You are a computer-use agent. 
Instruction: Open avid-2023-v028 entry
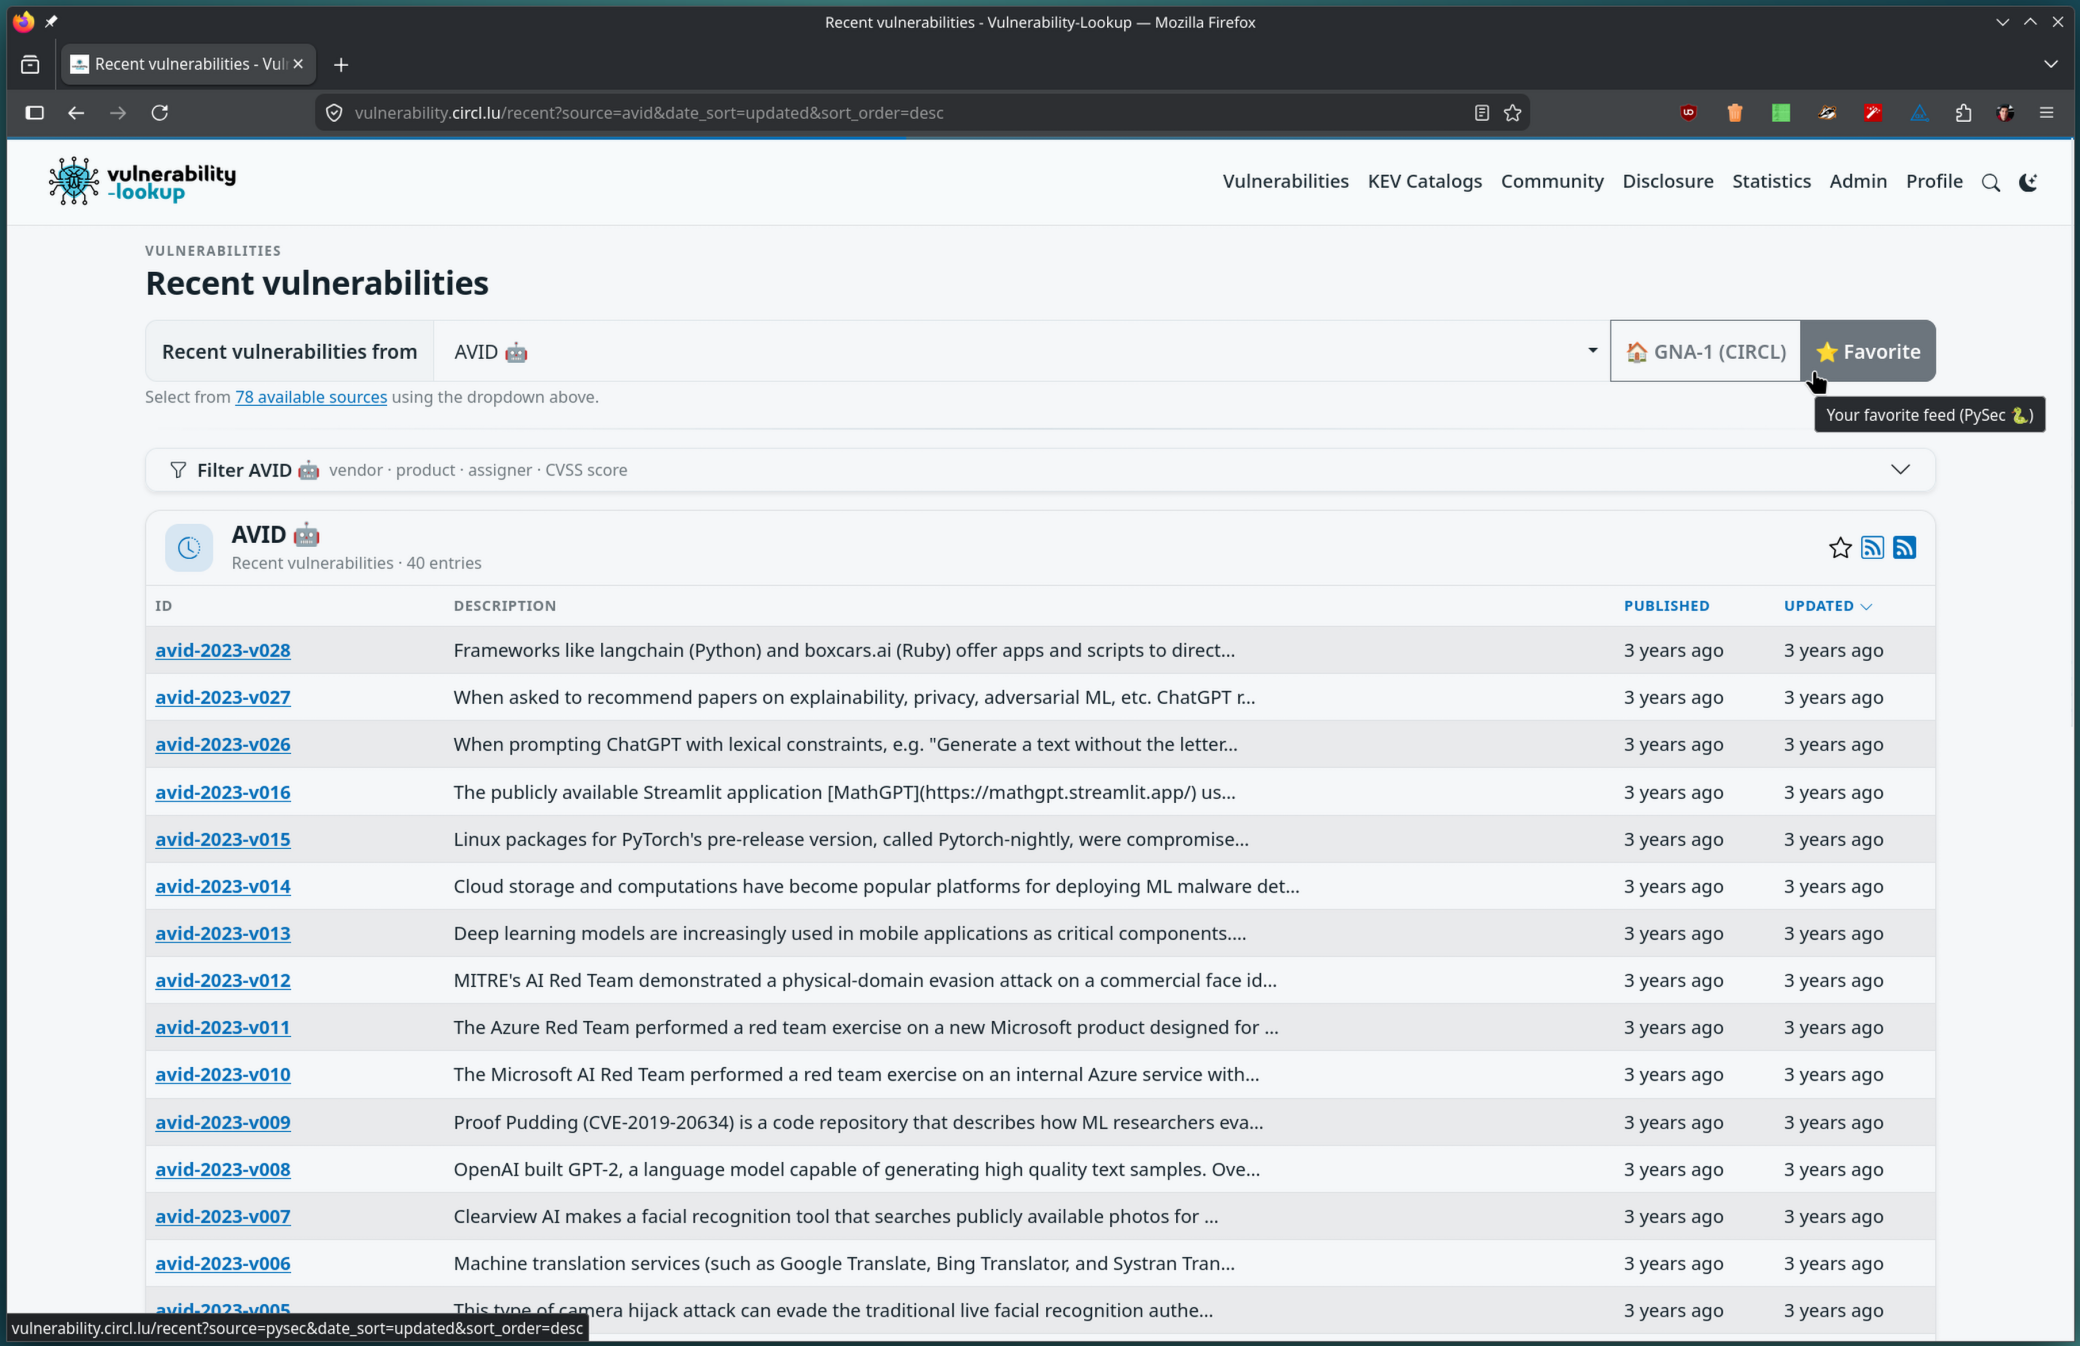(x=223, y=650)
